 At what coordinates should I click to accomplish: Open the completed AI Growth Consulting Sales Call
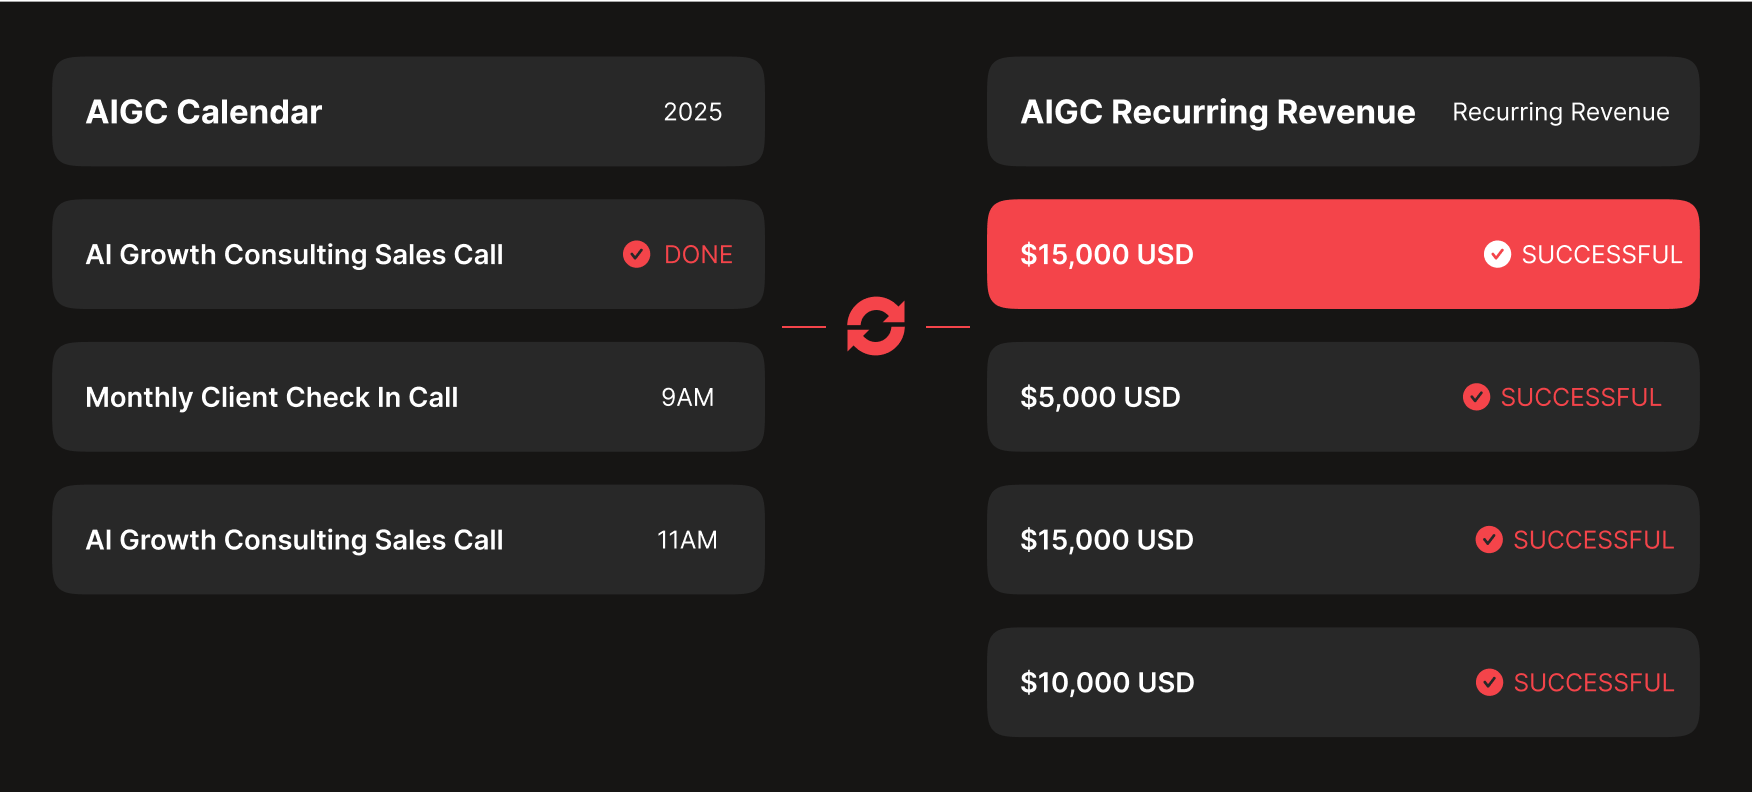click(x=408, y=254)
